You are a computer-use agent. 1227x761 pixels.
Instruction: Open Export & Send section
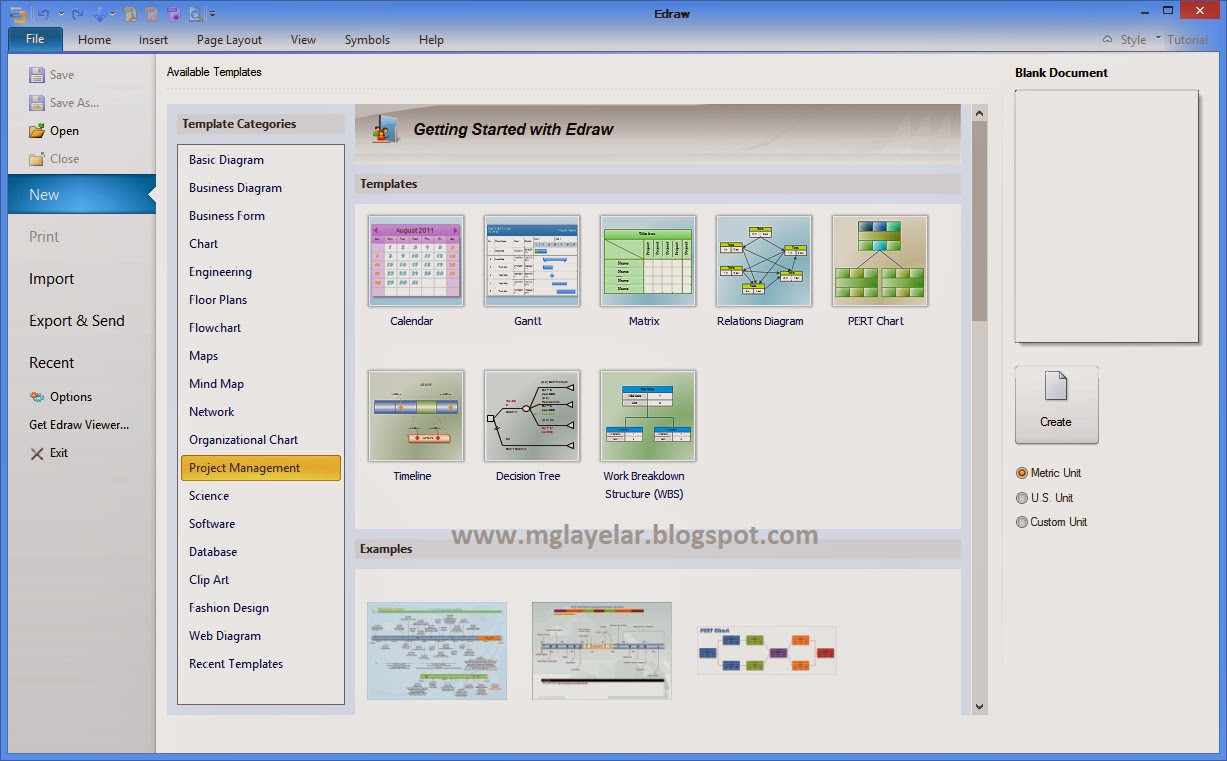coord(78,321)
